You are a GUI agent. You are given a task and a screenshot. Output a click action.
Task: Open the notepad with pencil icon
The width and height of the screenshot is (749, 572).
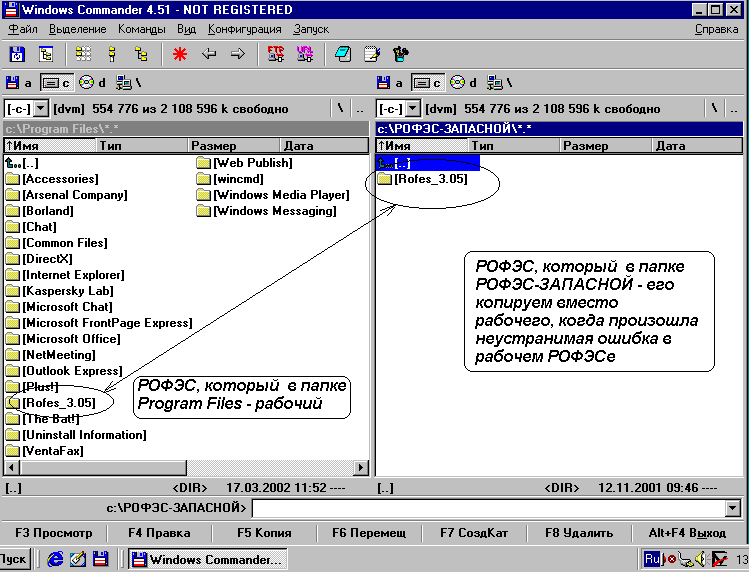point(372,54)
